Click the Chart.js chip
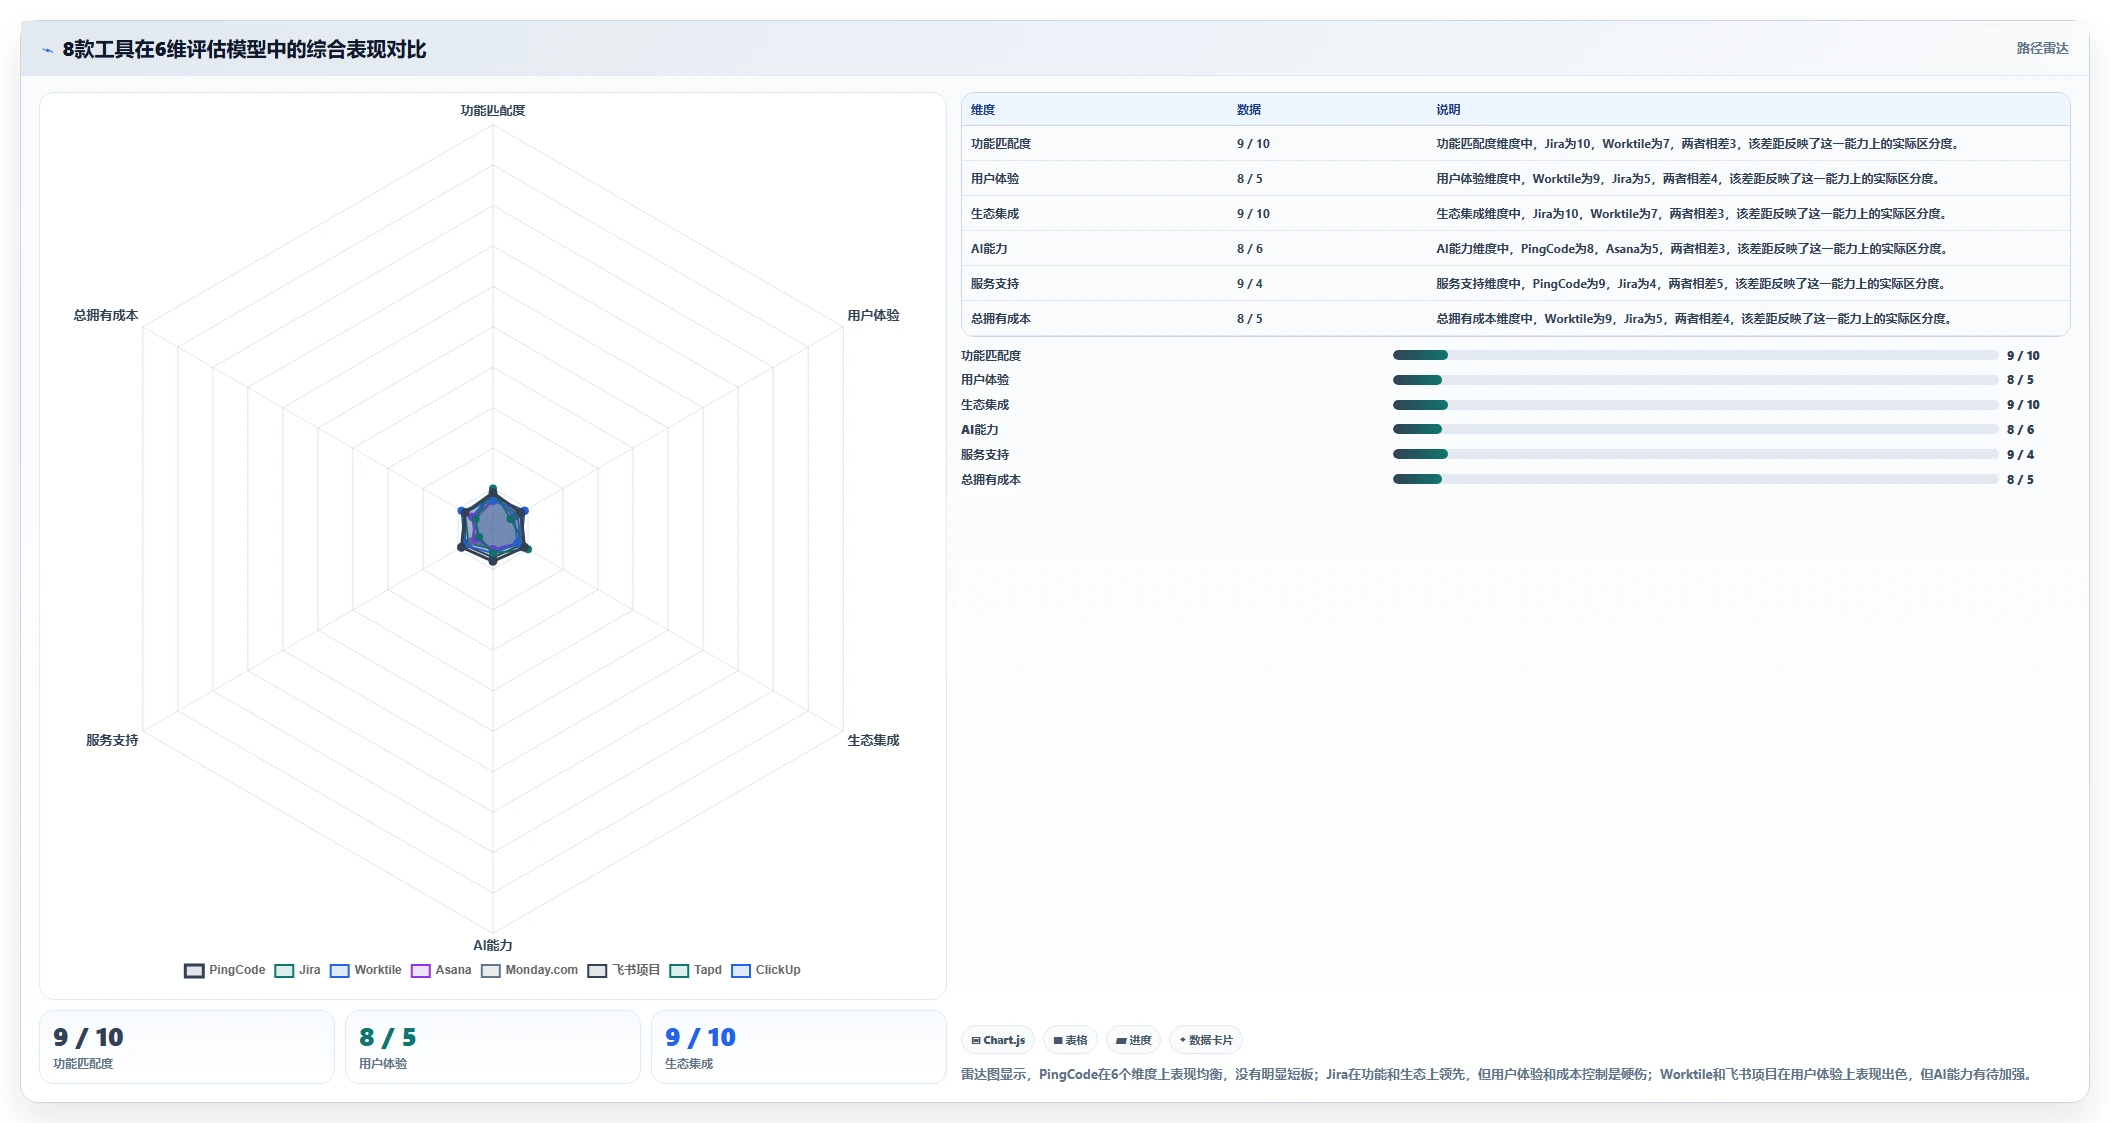Screen dimensions: 2110x1123 998,1040
